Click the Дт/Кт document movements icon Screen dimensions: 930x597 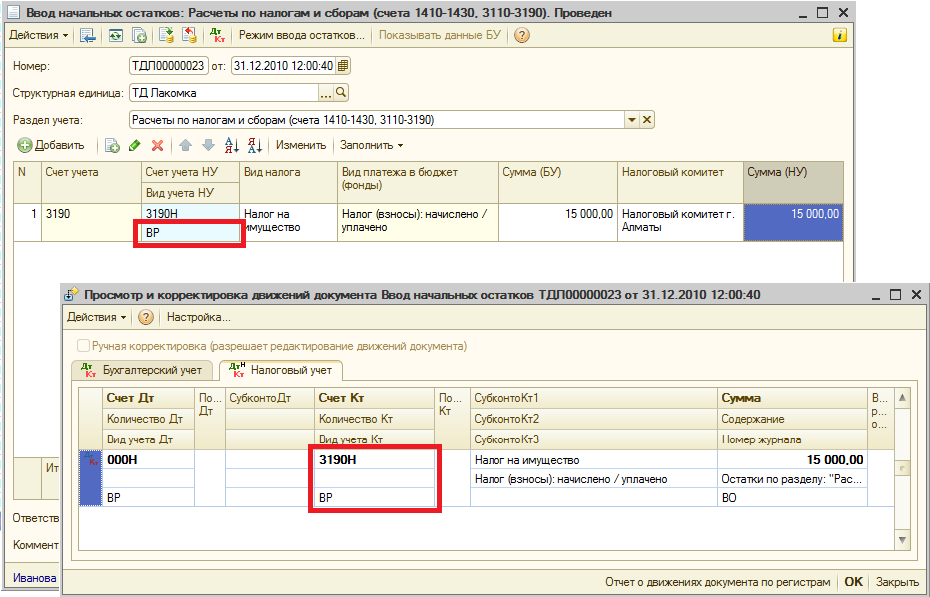pos(217,35)
